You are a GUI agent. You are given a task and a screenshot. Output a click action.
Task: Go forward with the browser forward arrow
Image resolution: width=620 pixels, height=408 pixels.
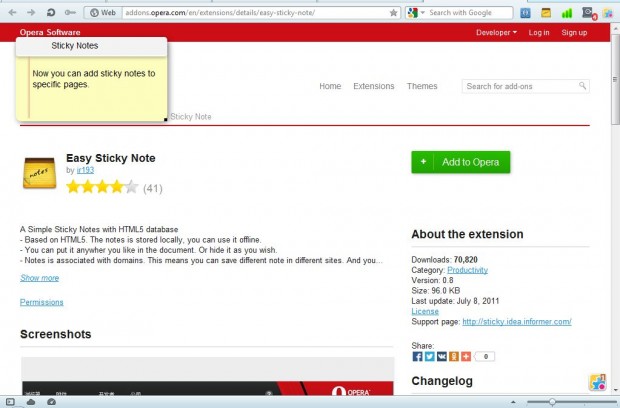pyautogui.click(x=31, y=13)
